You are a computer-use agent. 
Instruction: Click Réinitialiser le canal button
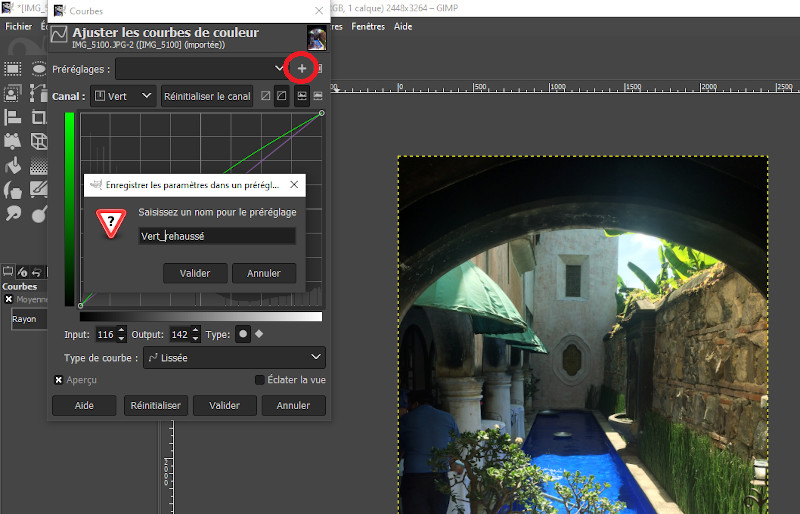(x=207, y=96)
